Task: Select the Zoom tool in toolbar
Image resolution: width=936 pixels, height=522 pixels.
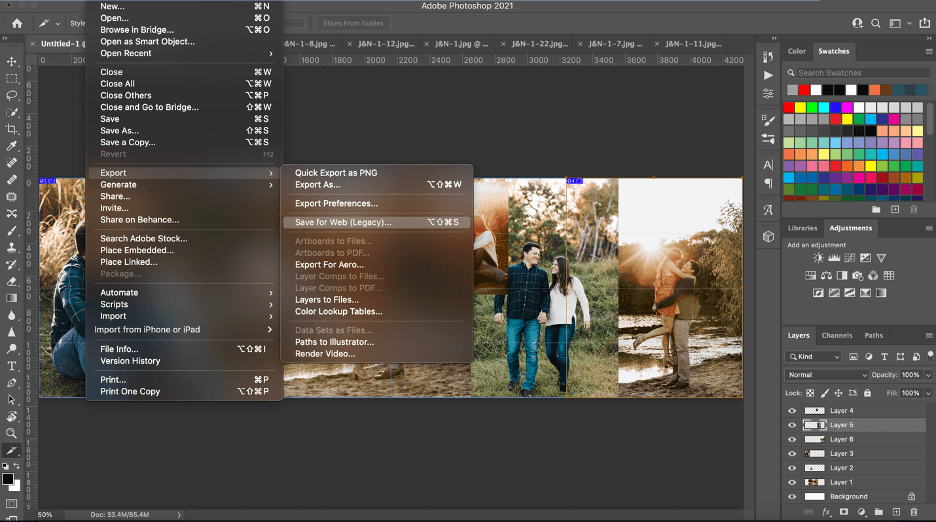Action: click(x=11, y=433)
